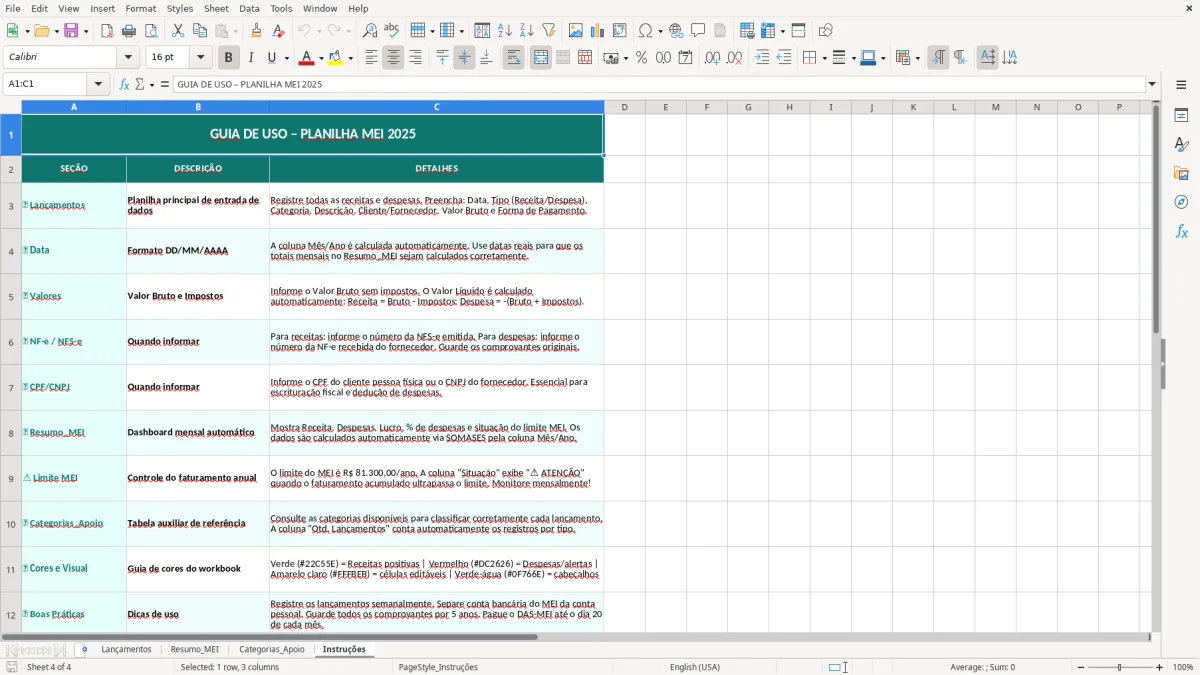Toggle Bold formatting
1200x675 pixels.
[x=228, y=58]
